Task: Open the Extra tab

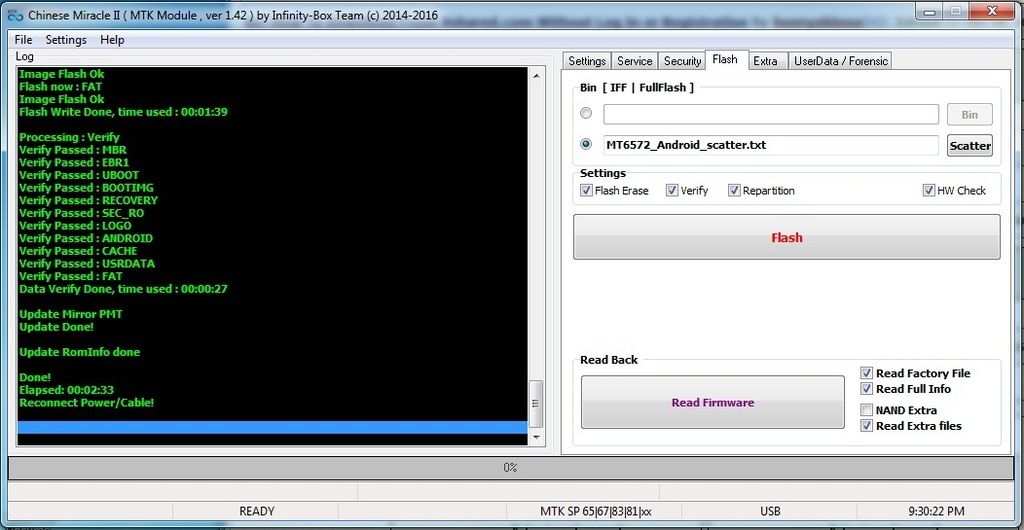Action: tap(765, 61)
